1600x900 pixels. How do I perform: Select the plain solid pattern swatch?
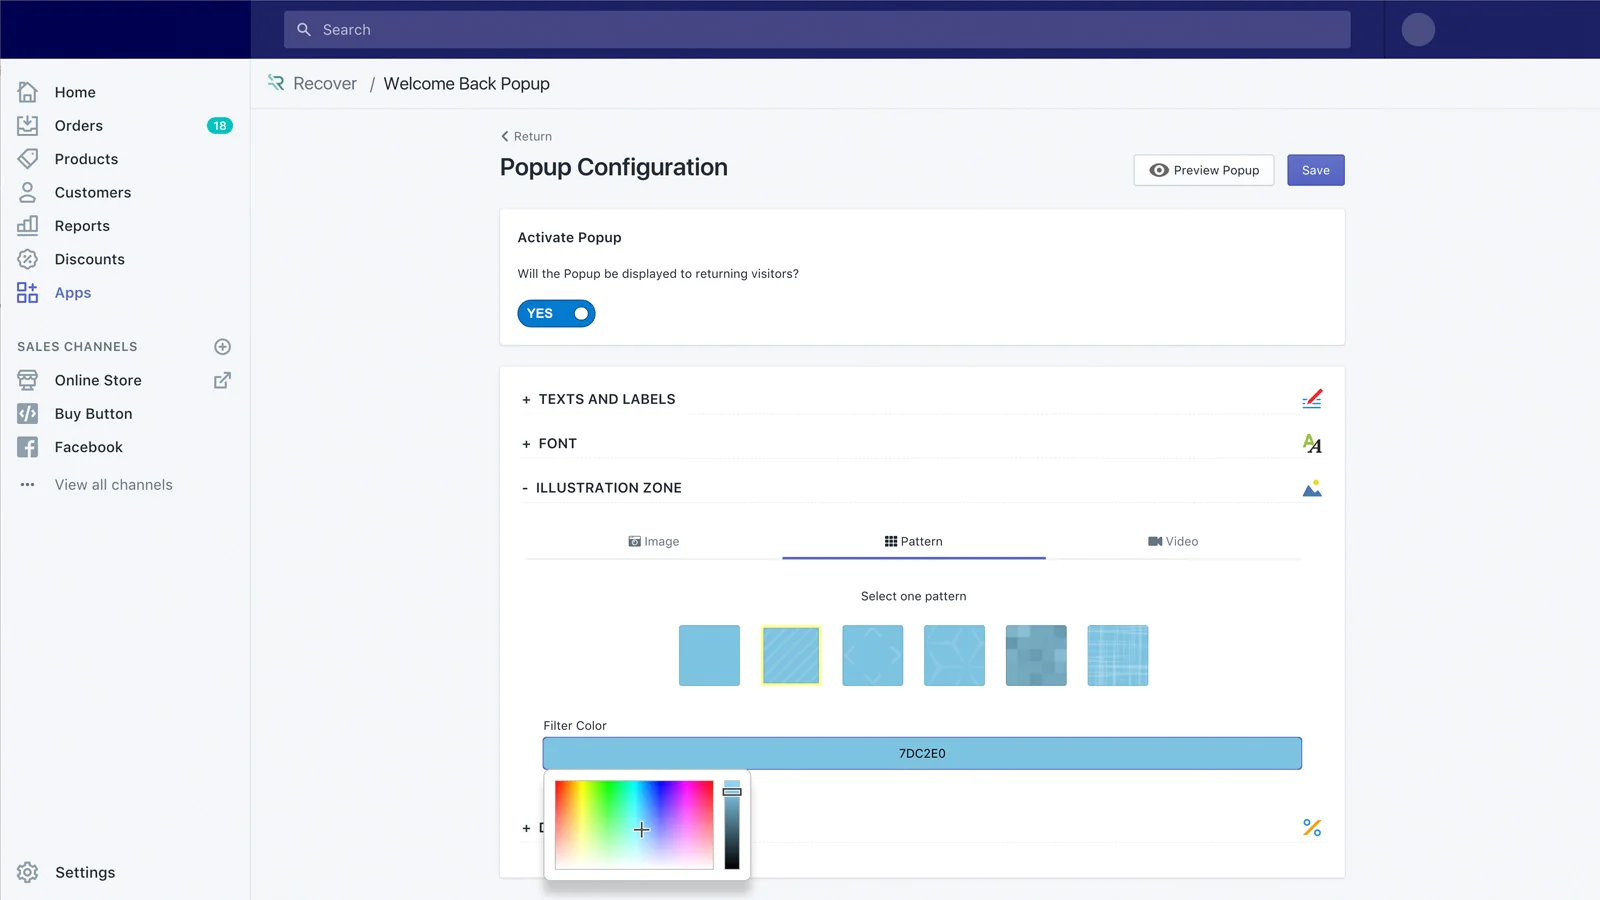click(x=710, y=656)
